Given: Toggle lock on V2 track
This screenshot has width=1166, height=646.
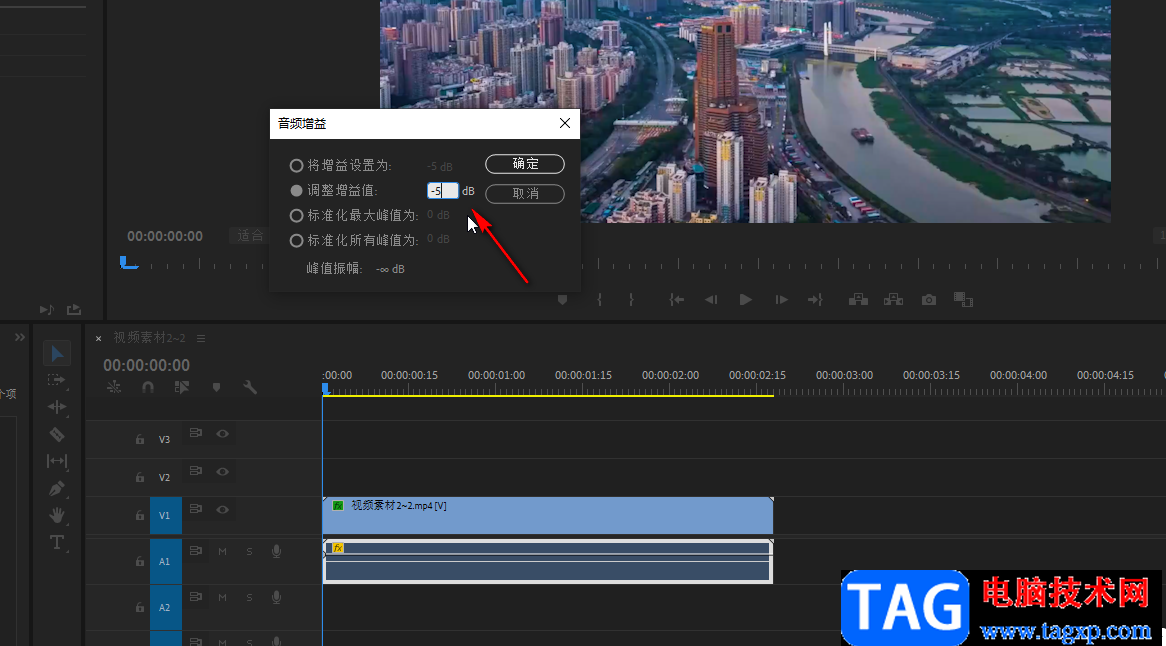Looking at the screenshot, I should [140, 477].
